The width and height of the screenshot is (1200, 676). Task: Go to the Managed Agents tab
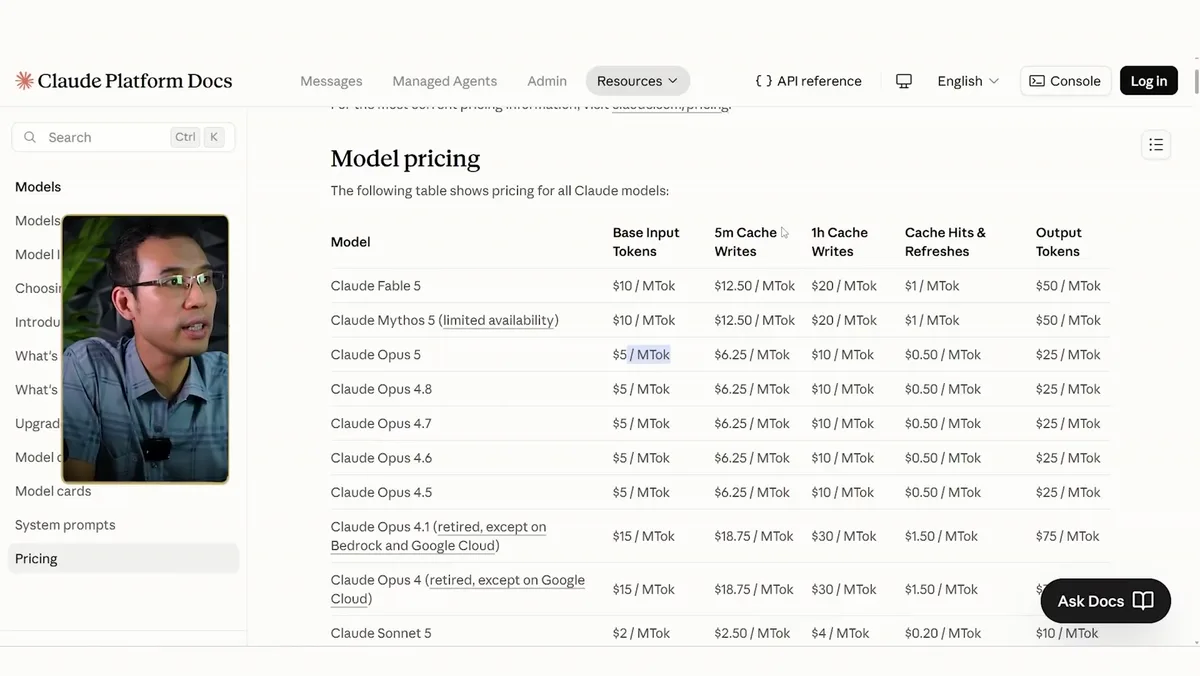point(444,81)
